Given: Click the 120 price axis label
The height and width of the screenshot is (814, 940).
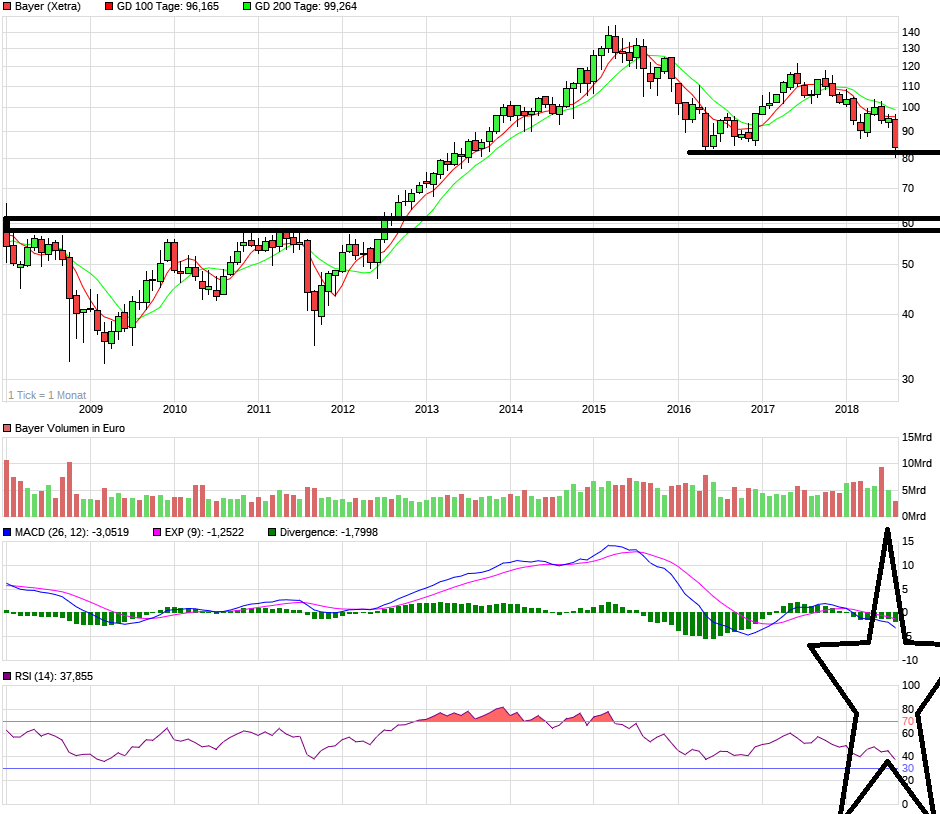Looking at the screenshot, I should pyautogui.click(x=911, y=67).
